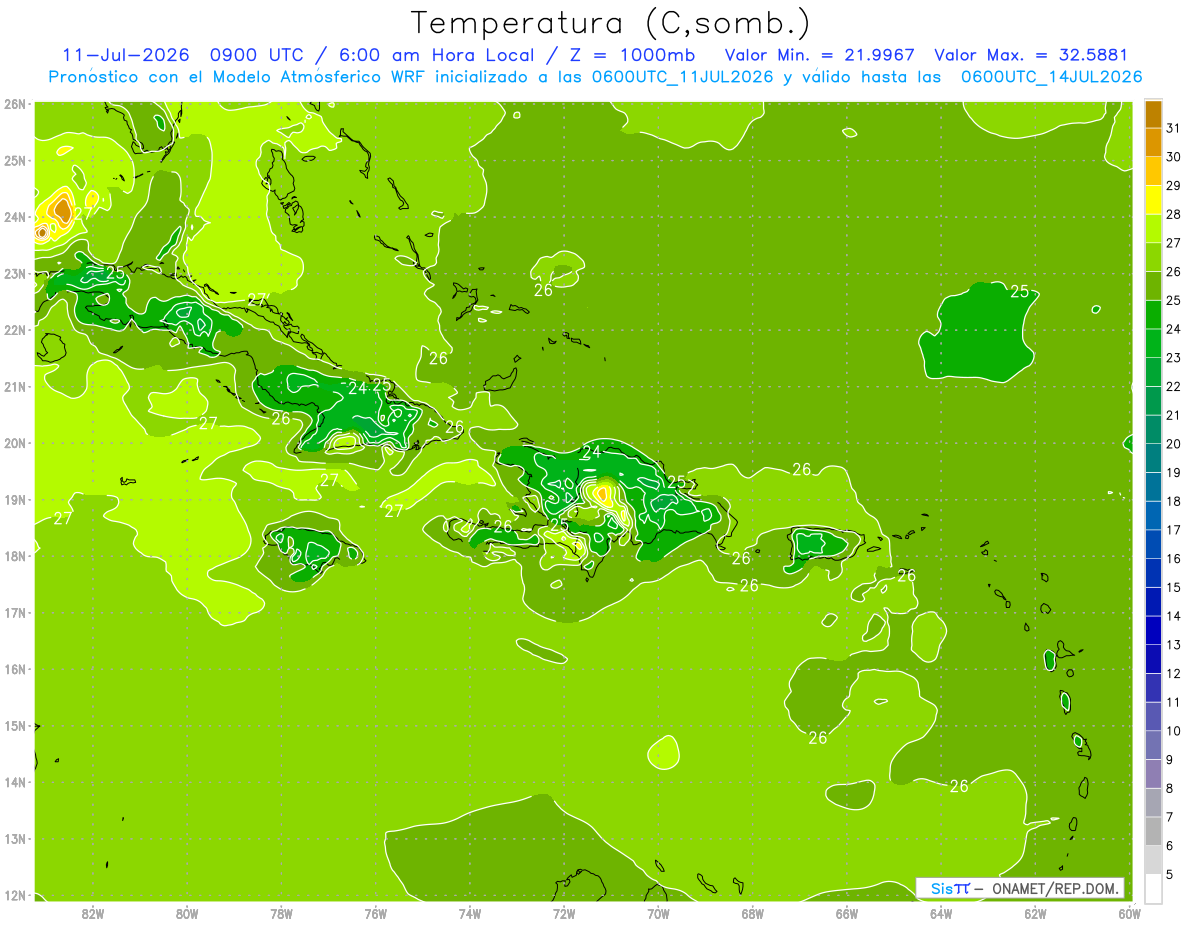Click the "18N" latitude label
The width and height of the screenshot is (1200, 927).
15,556
